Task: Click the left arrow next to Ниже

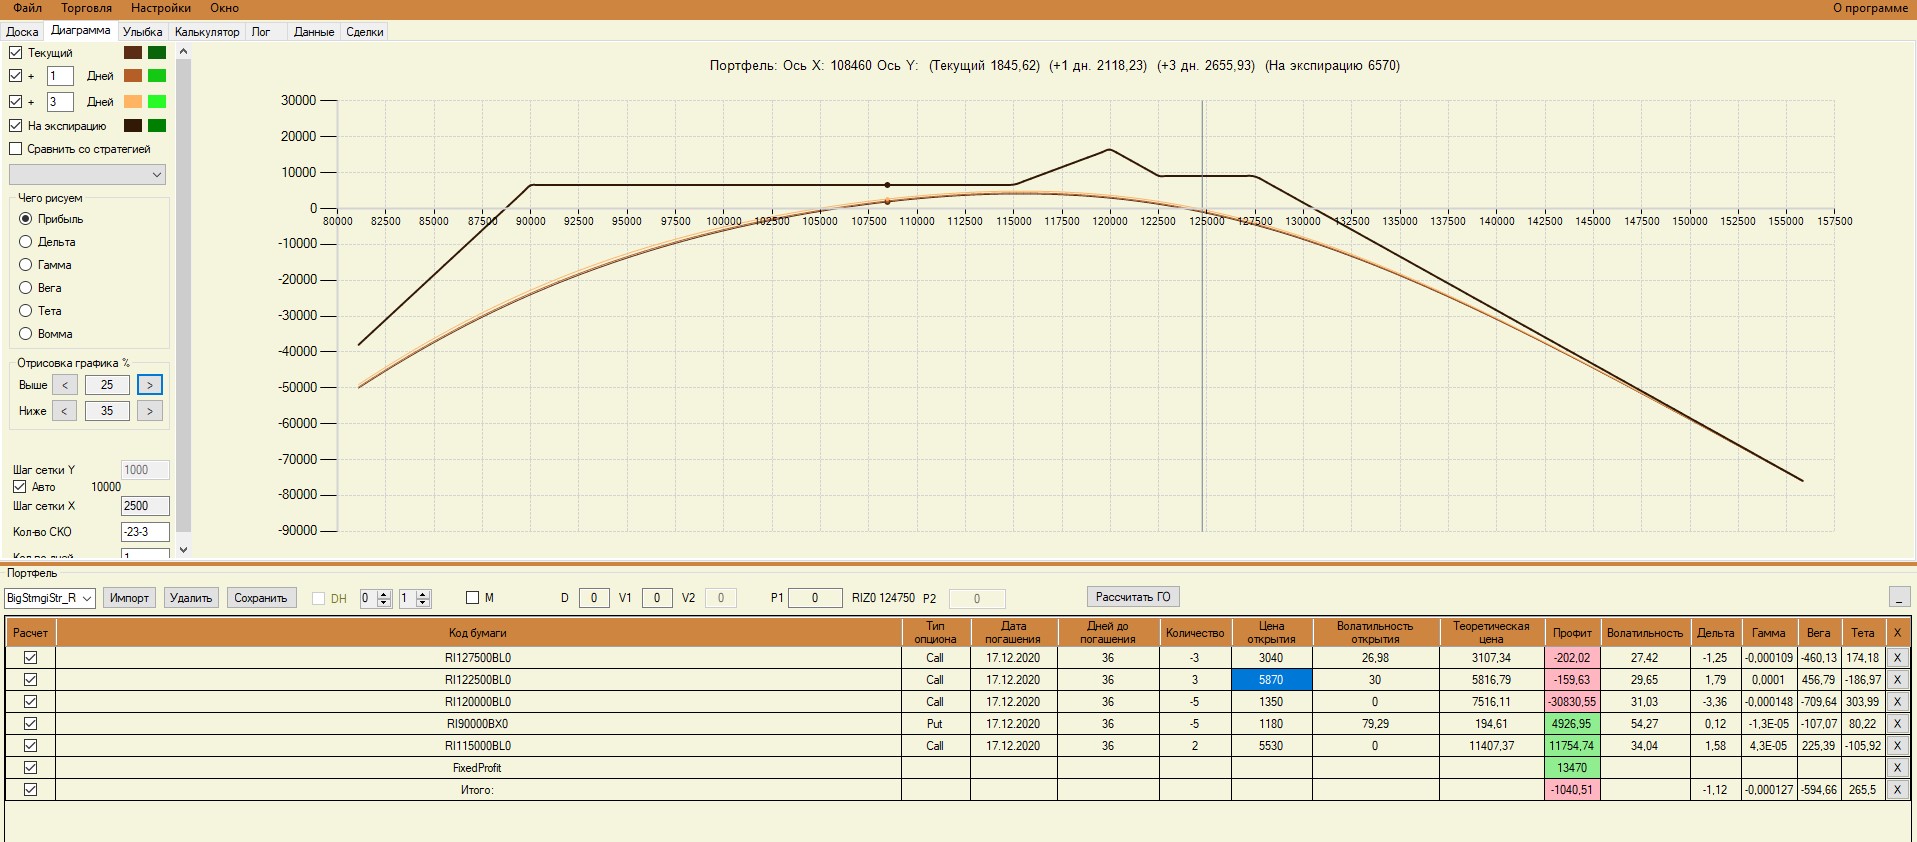Action: [x=65, y=411]
